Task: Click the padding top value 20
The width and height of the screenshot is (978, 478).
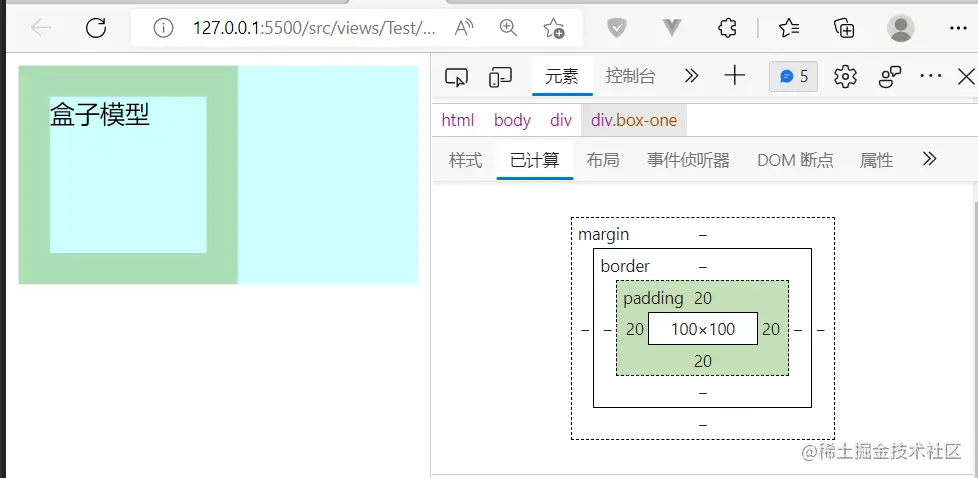Action: 703,298
